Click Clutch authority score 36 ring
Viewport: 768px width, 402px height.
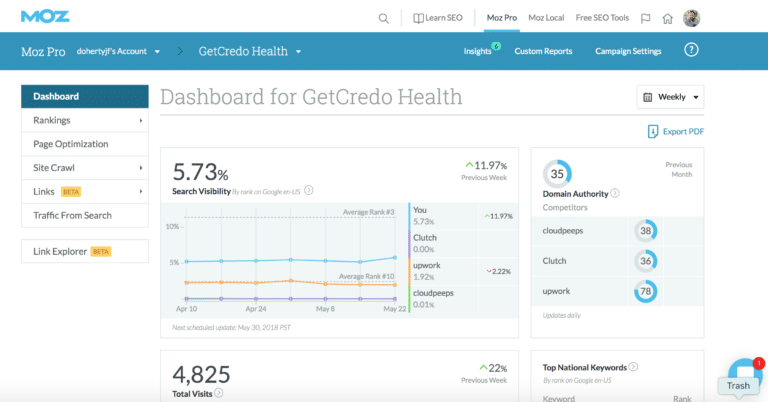646,261
